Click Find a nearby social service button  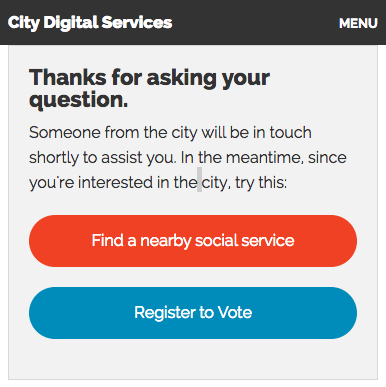[x=193, y=241]
